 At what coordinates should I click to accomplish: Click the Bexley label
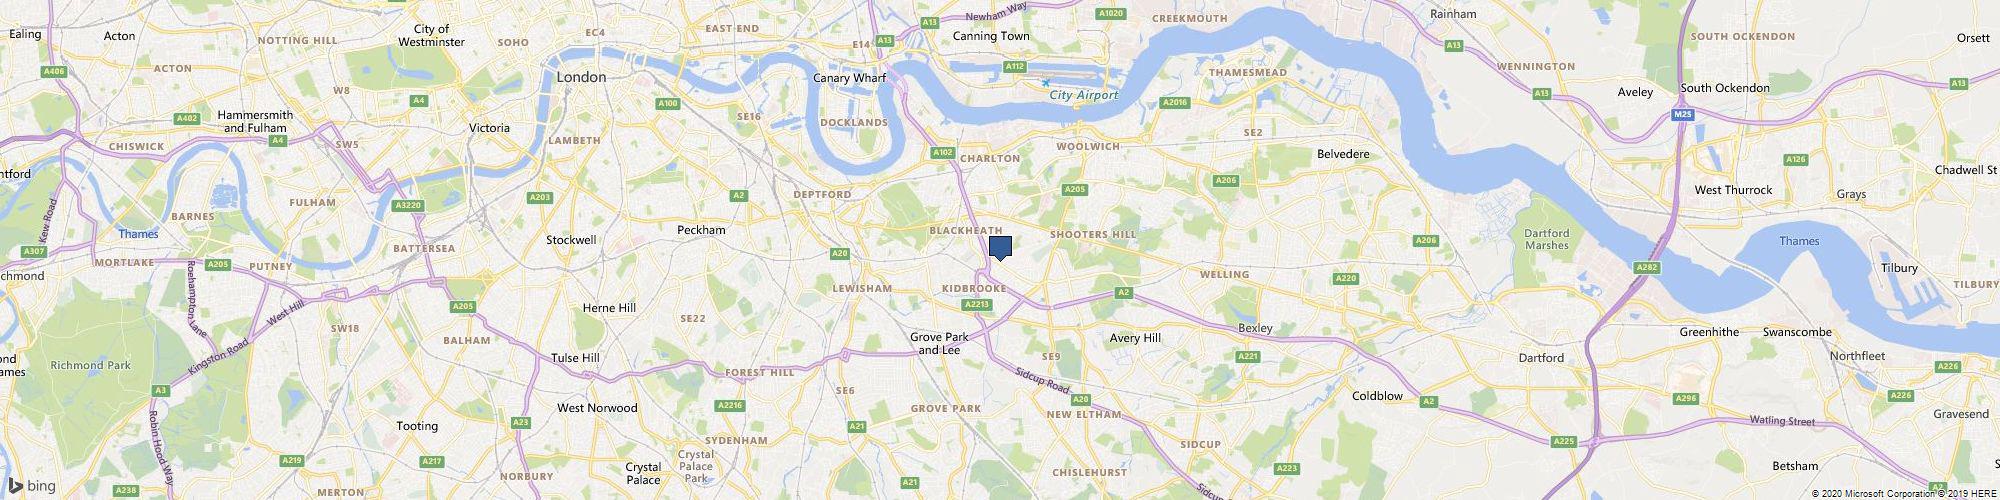[x=1255, y=328]
